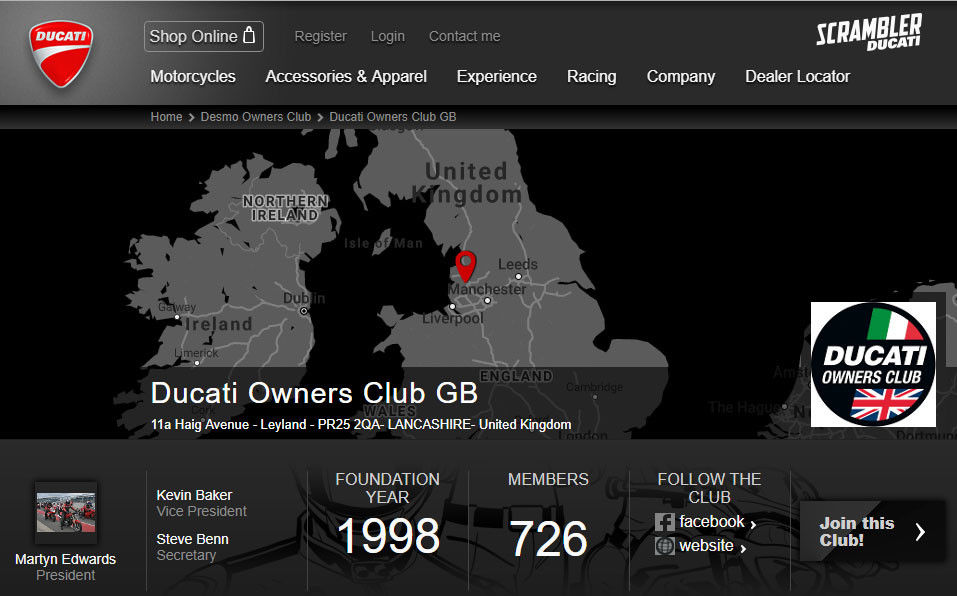Screen dimensions: 957x596
Task: Click the name Kevin Baker
Action: [x=194, y=495]
